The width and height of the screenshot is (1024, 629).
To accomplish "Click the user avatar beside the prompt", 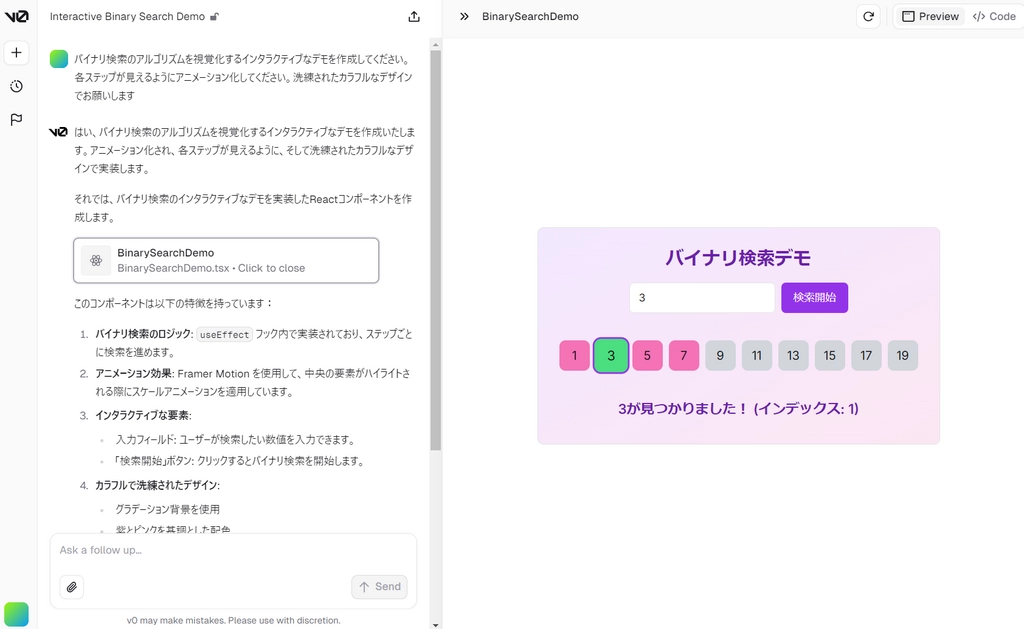I will 59,59.
